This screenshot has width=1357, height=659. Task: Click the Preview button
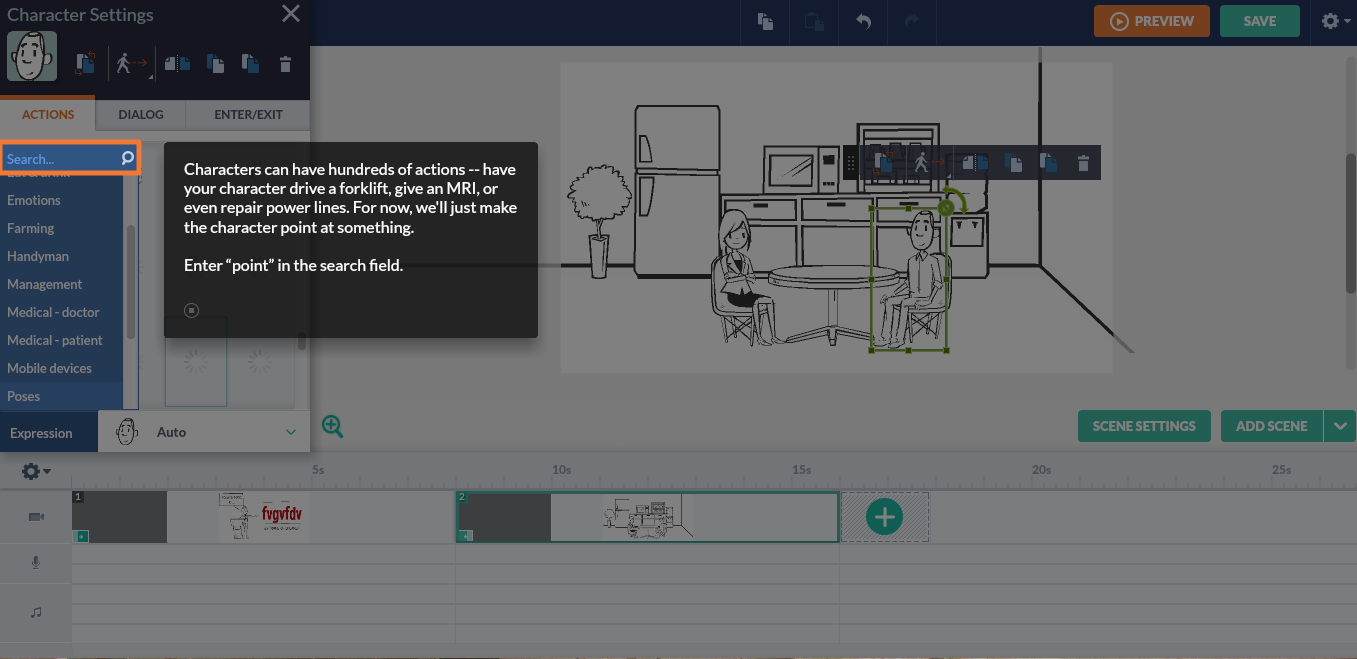[x=1151, y=20]
